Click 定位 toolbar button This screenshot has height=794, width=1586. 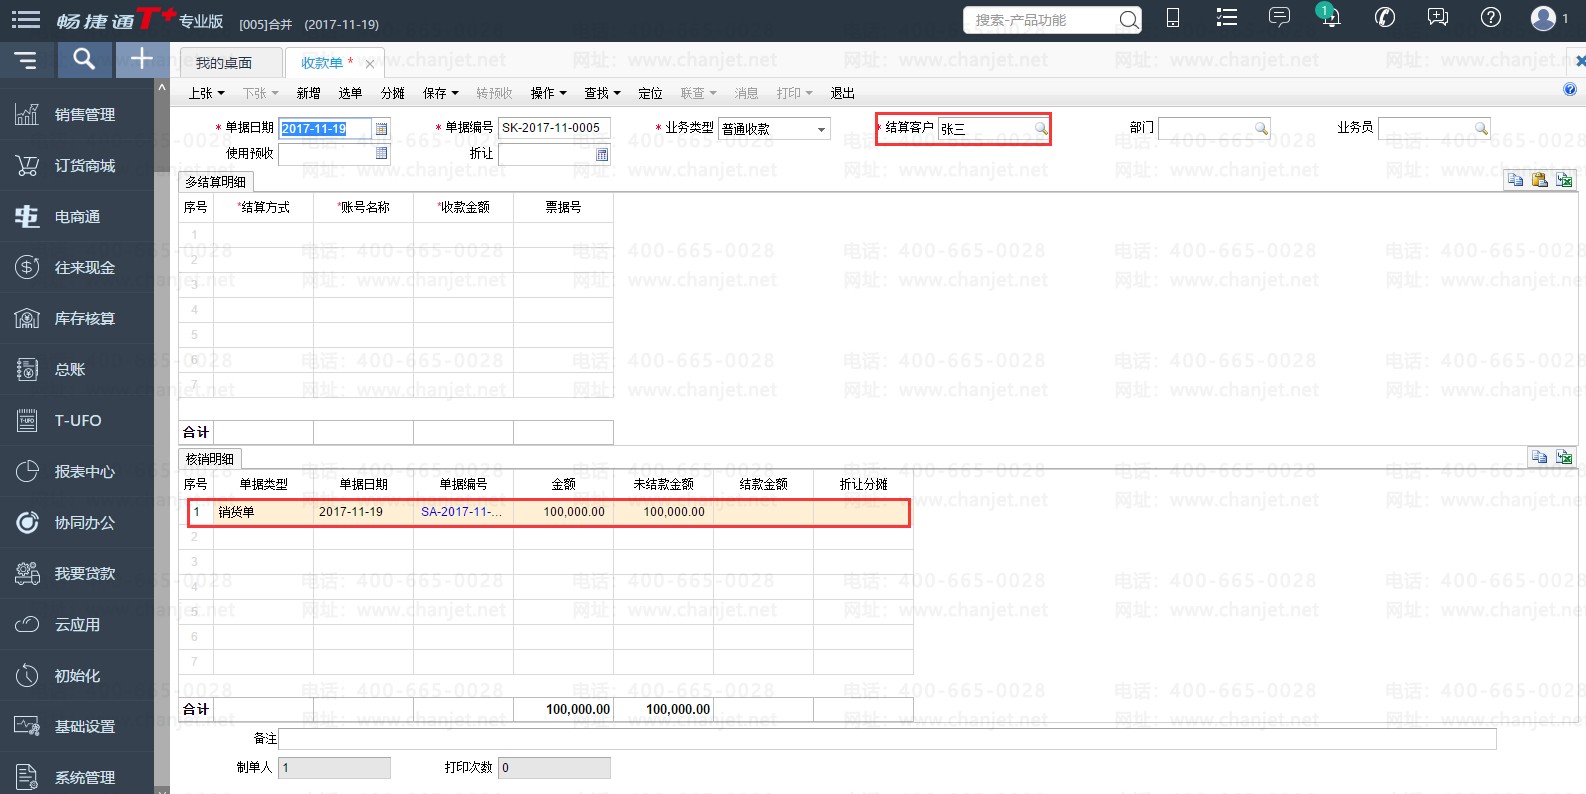650,93
